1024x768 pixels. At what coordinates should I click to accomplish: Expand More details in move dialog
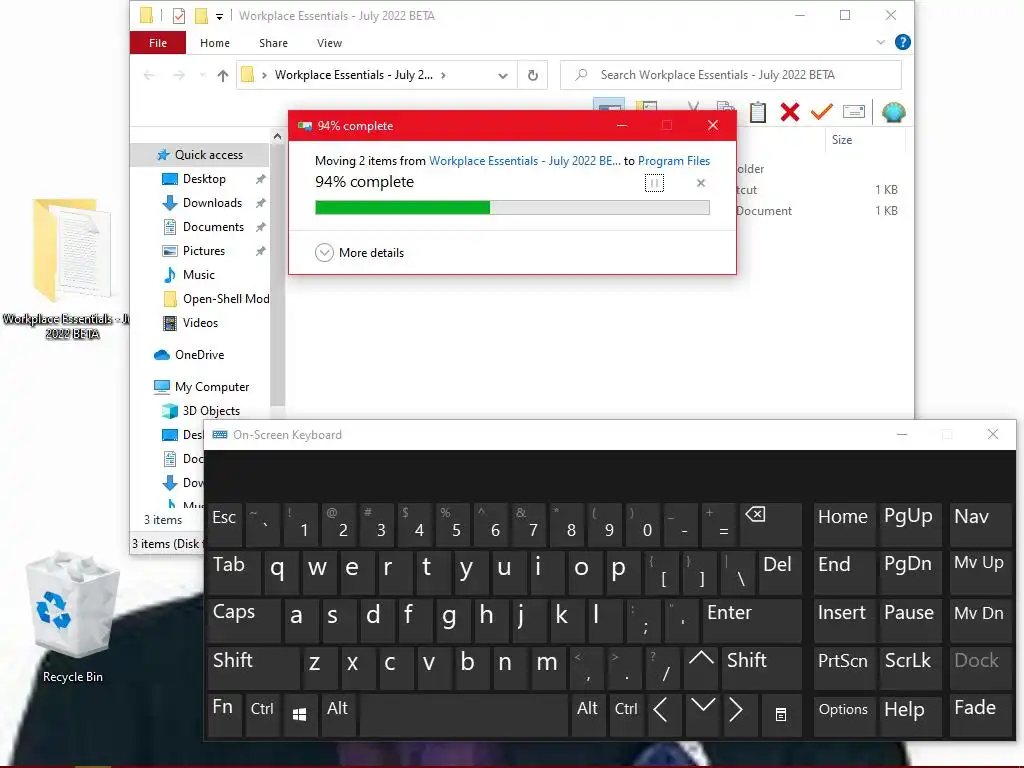click(360, 253)
